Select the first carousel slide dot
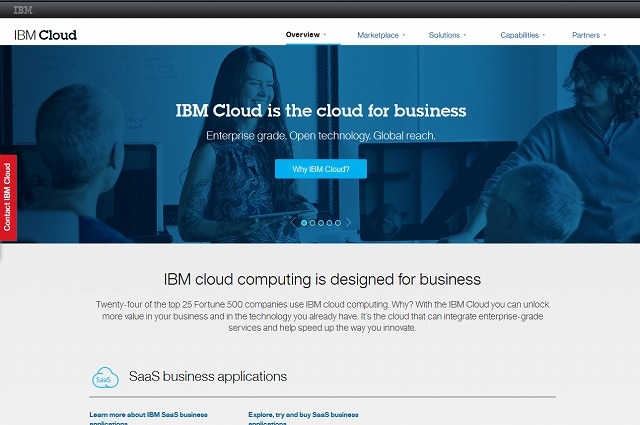This screenshot has width=640, height=425. click(304, 223)
